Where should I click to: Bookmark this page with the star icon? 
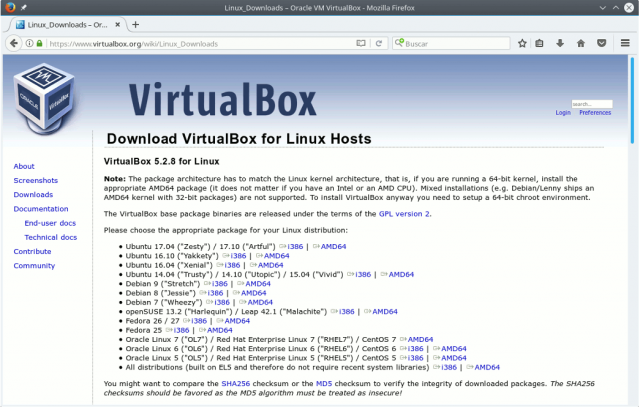[522, 43]
